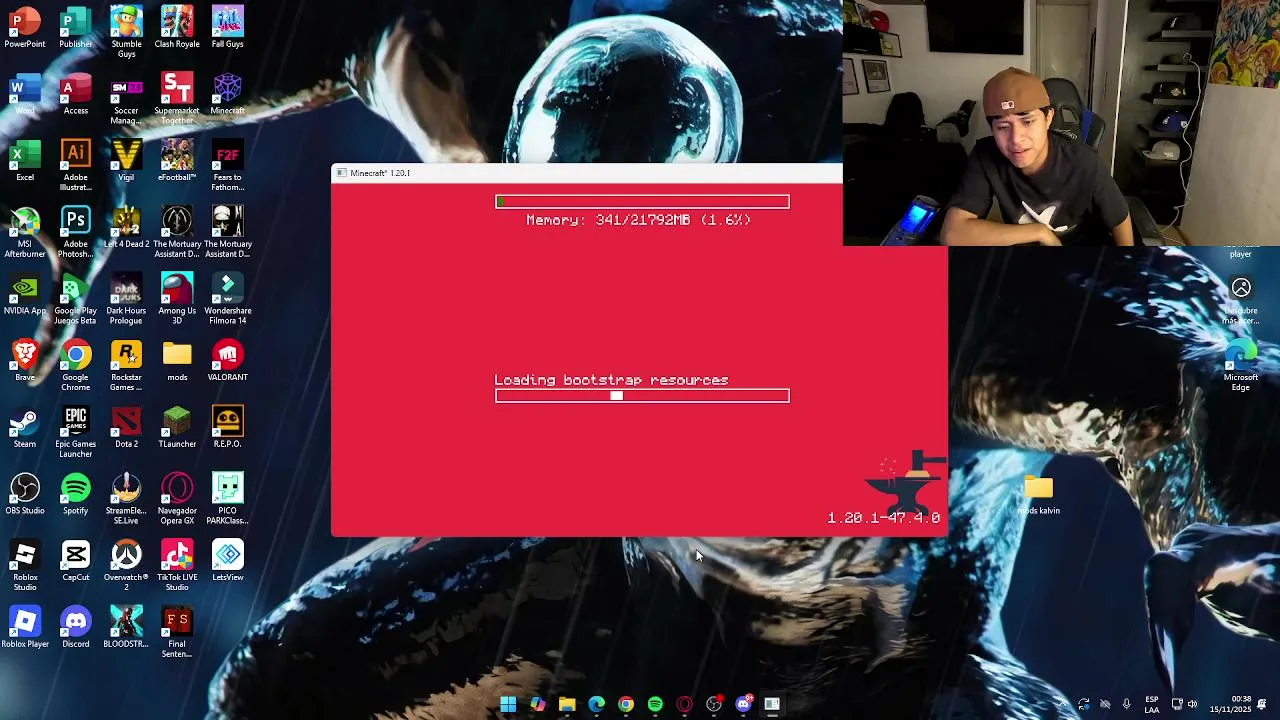Select TikTok LIVE Studio desktop icon
Screen dimensions: 1280x720
click(x=177, y=565)
